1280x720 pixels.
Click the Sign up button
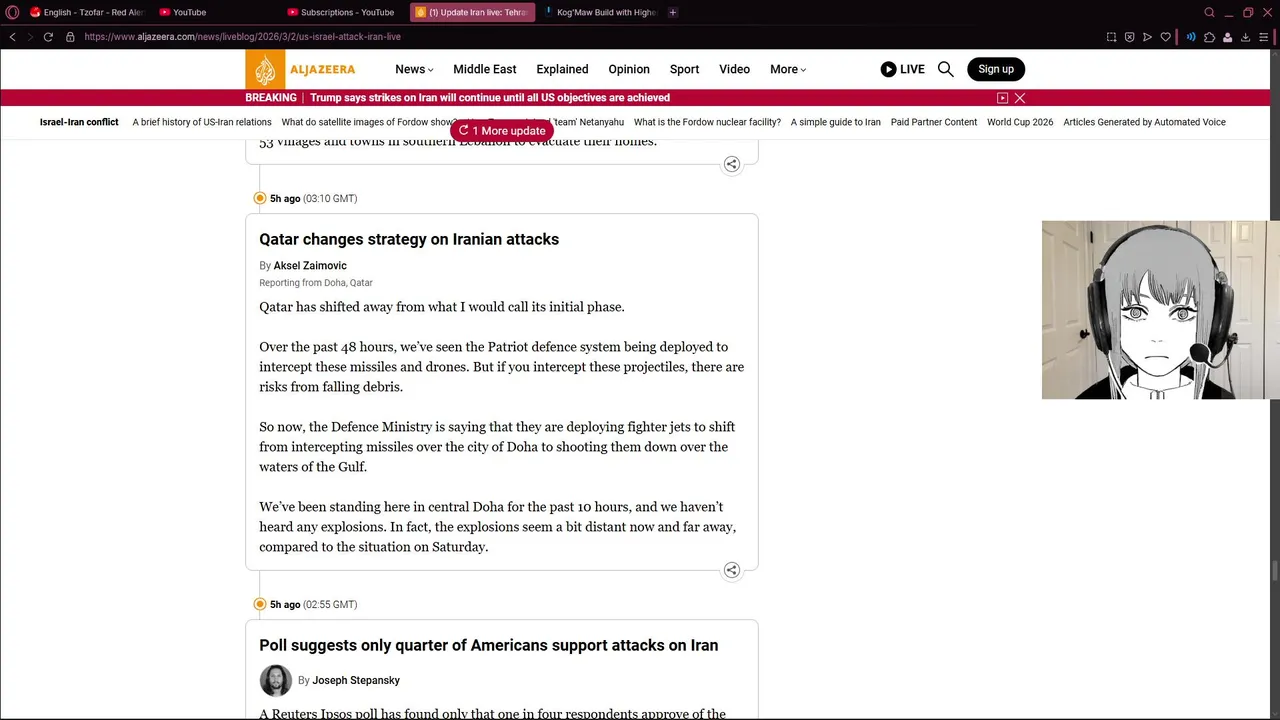click(x=996, y=69)
